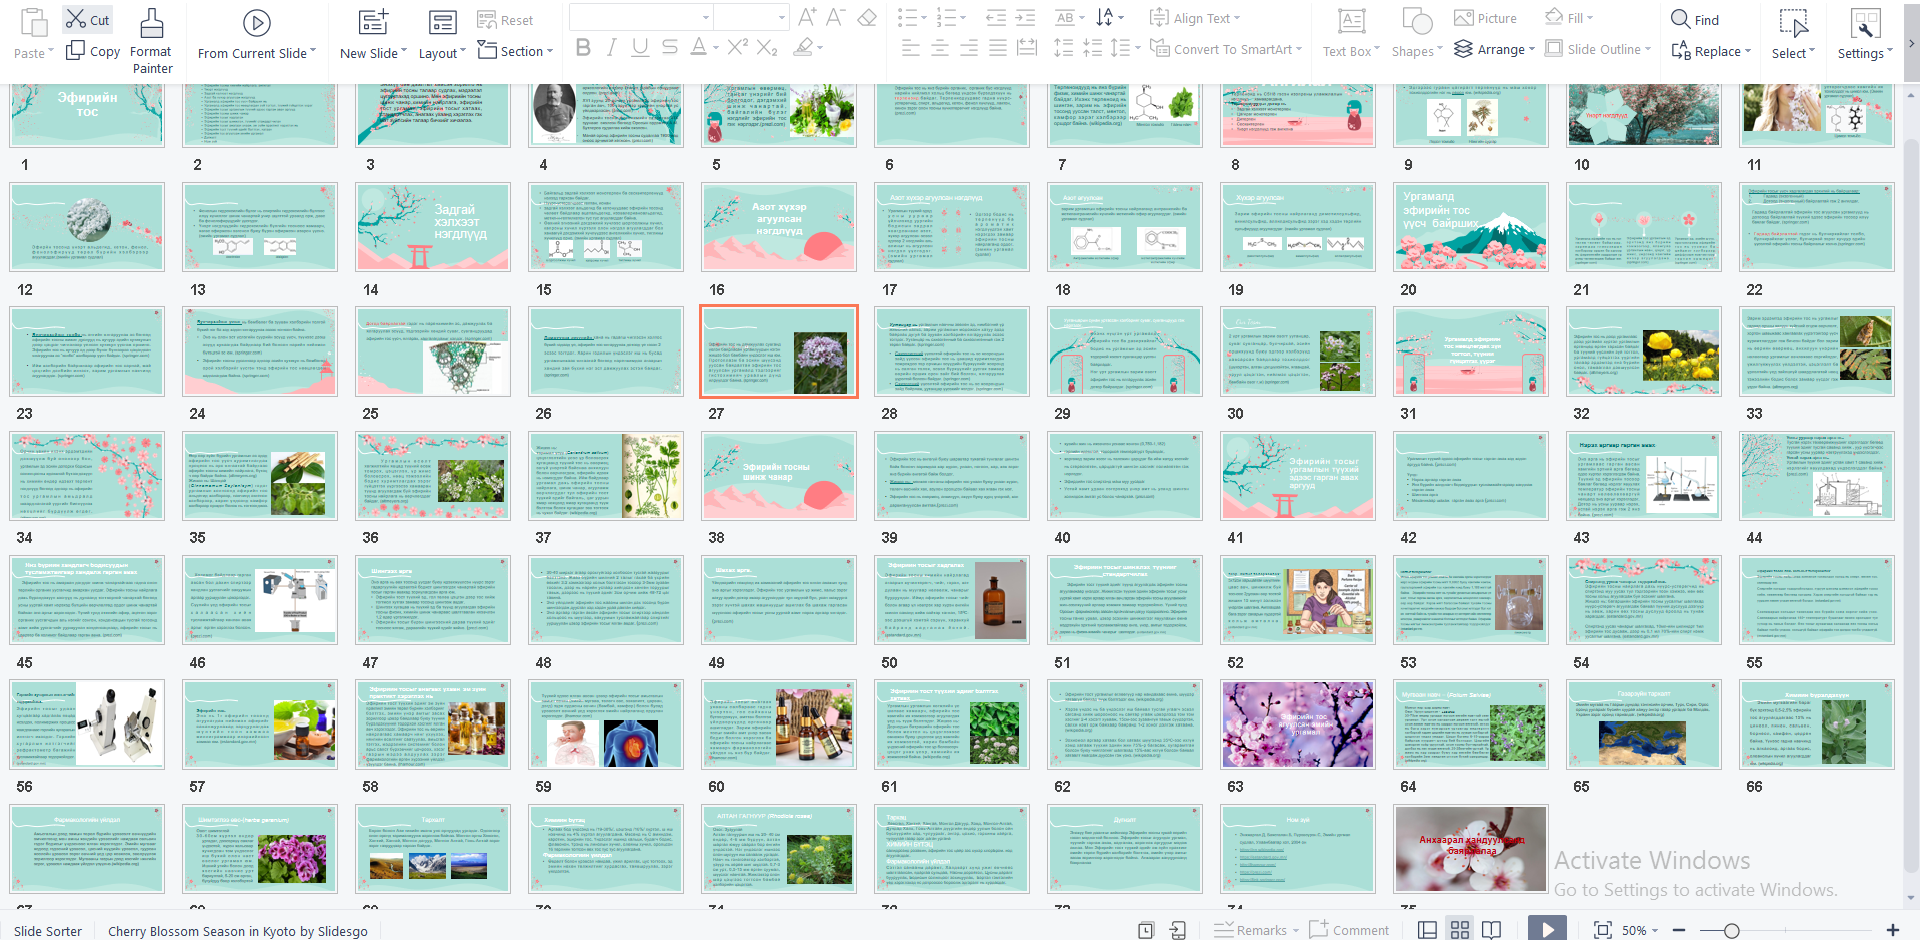This screenshot has width=1920, height=940.
Task: Start slideshow from the Play button
Action: [x=1548, y=929]
